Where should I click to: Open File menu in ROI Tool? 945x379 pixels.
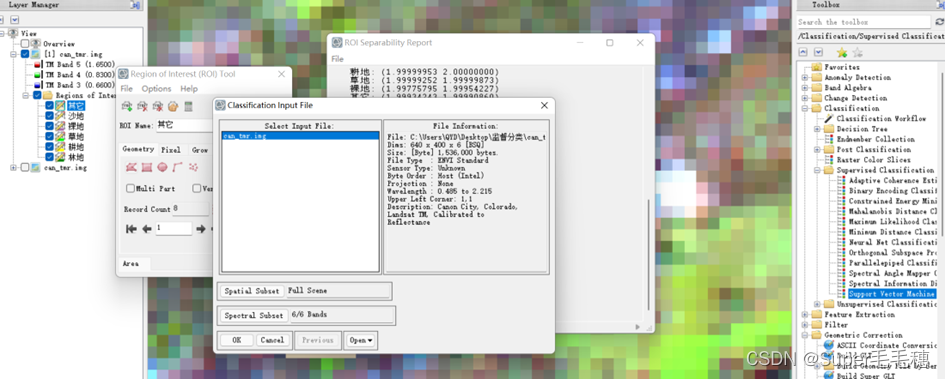tap(127, 89)
